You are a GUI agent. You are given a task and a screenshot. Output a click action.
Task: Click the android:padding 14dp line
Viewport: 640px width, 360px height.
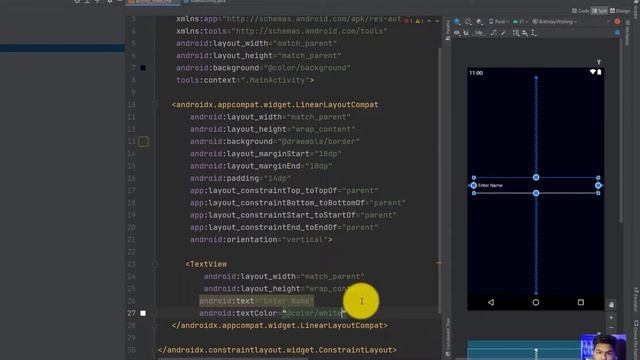[x=240, y=178]
